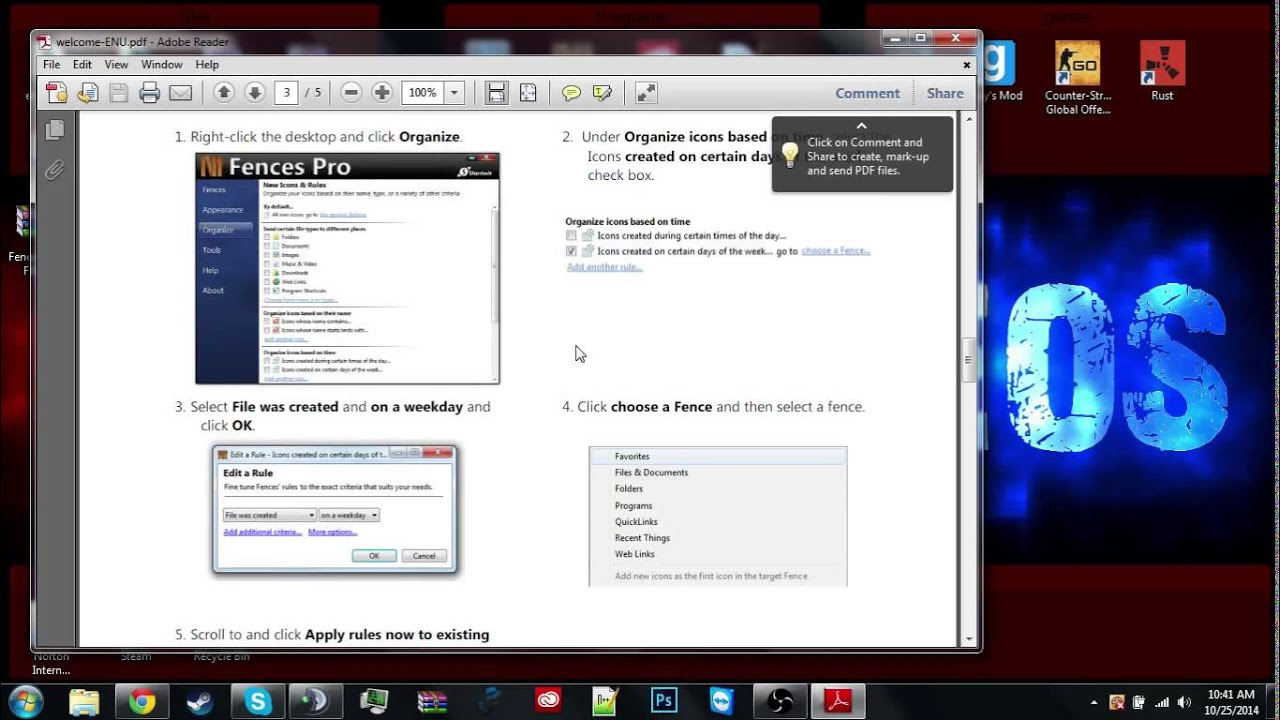The width and height of the screenshot is (1280, 720).
Task: Open the Rust desktop shortcut
Action: pyautogui.click(x=1162, y=71)
